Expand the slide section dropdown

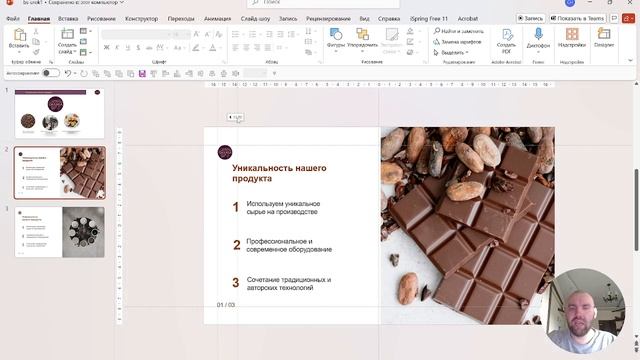(x=85, y=52)
